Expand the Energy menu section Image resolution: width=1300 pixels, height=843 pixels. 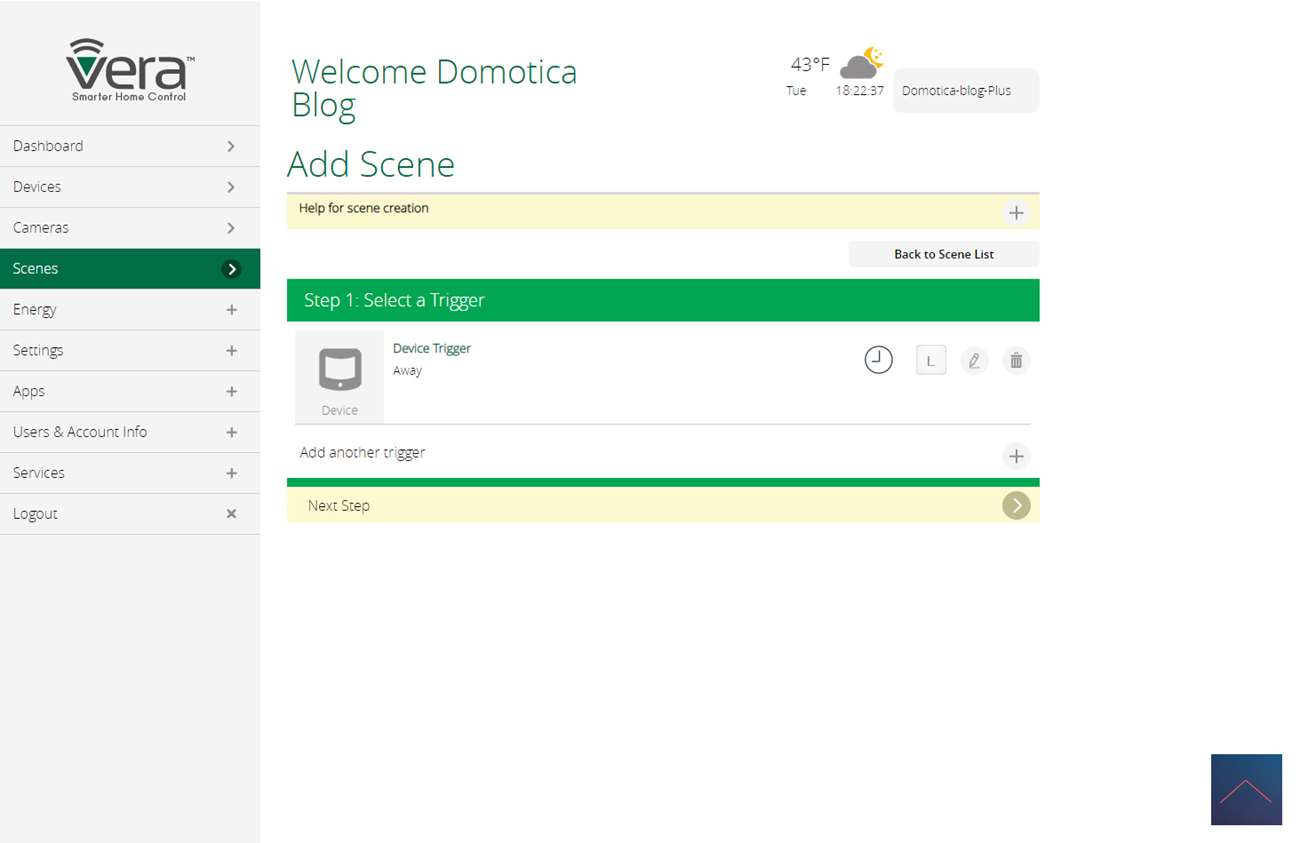pyautogui.click(x=231, y=310)
